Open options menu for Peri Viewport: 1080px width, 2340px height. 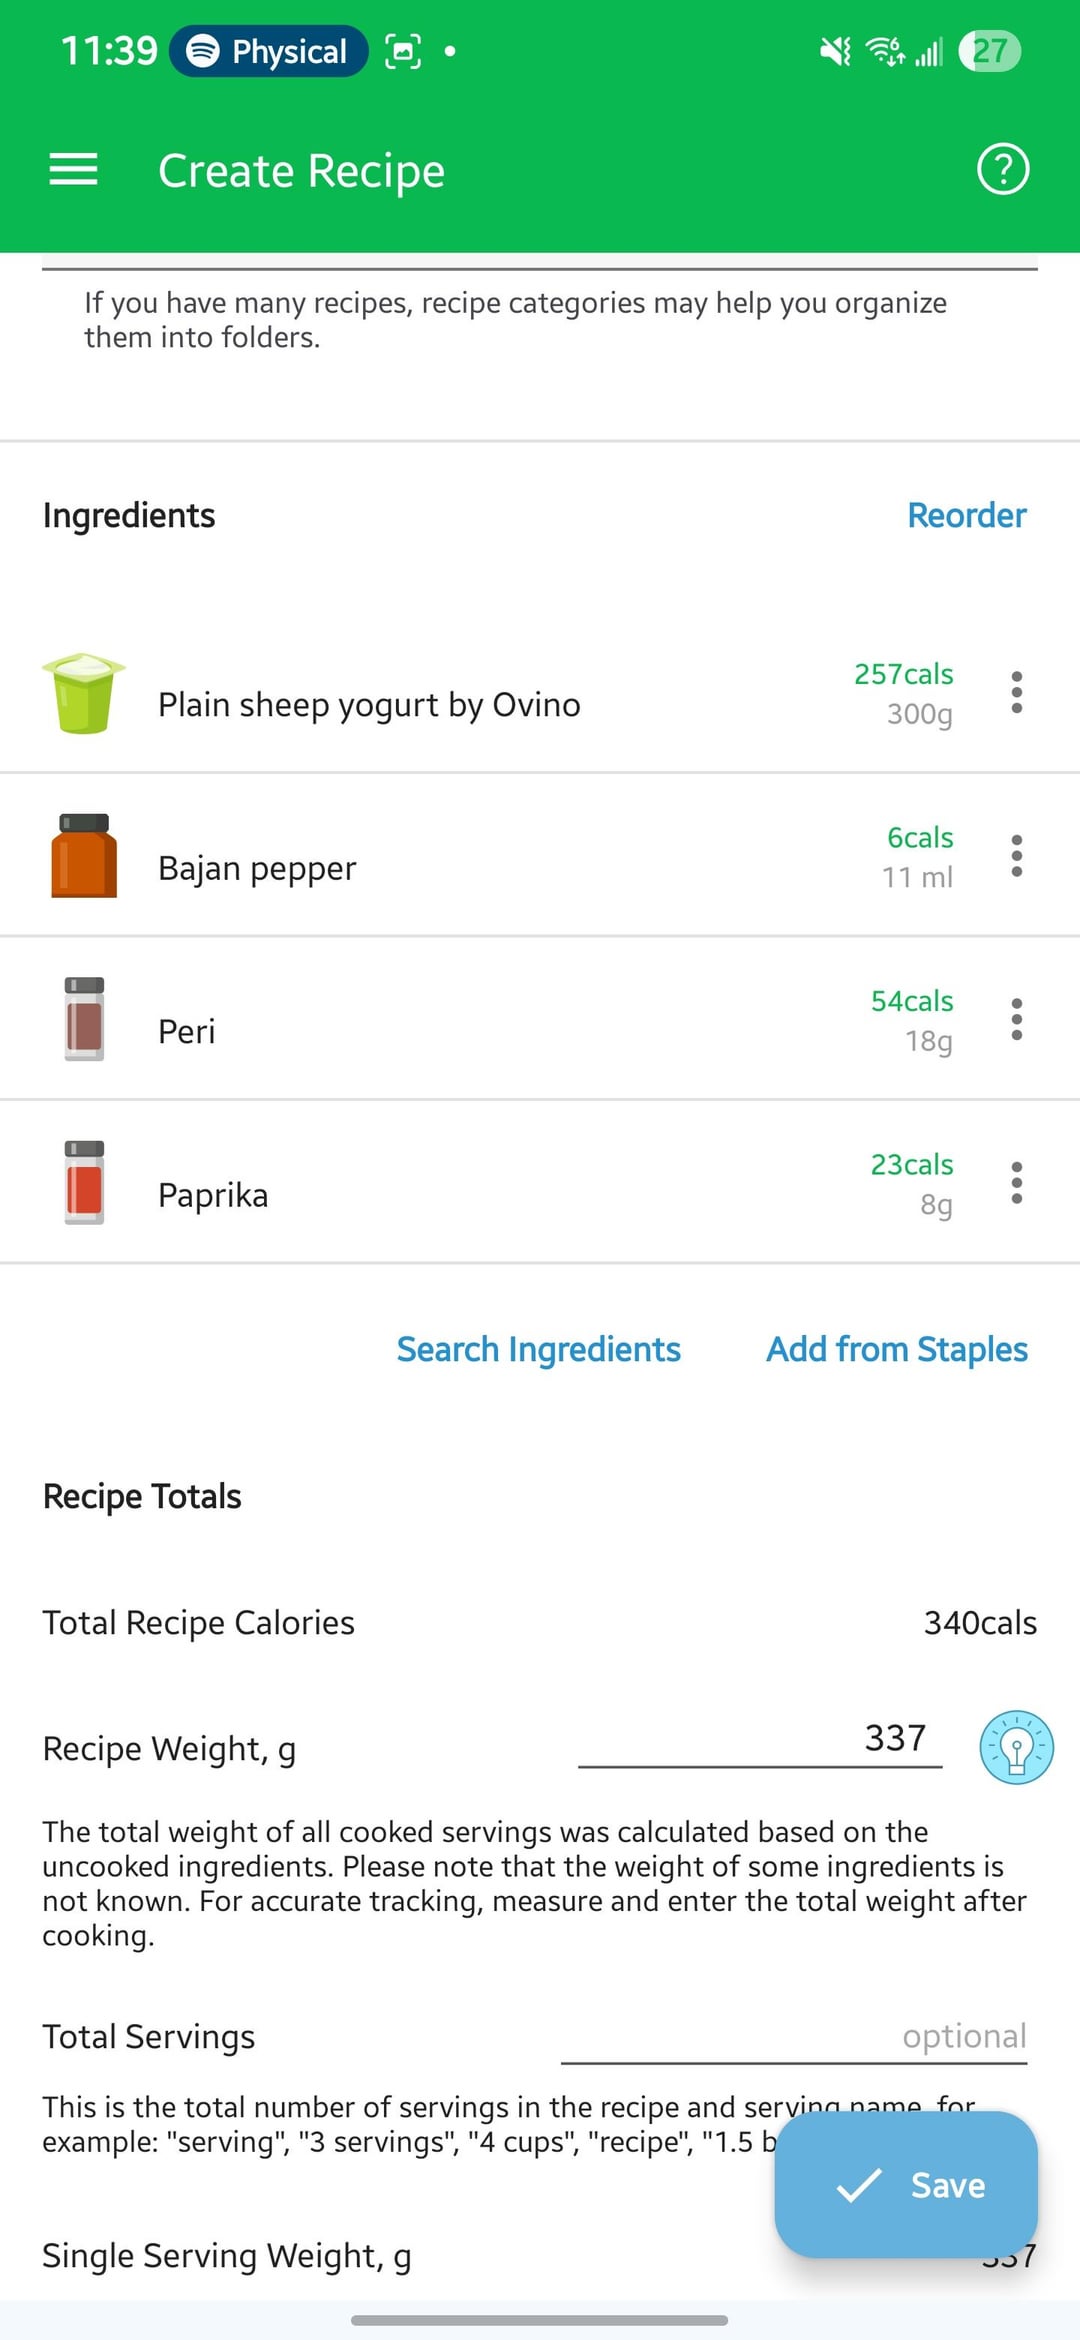1016,1019
